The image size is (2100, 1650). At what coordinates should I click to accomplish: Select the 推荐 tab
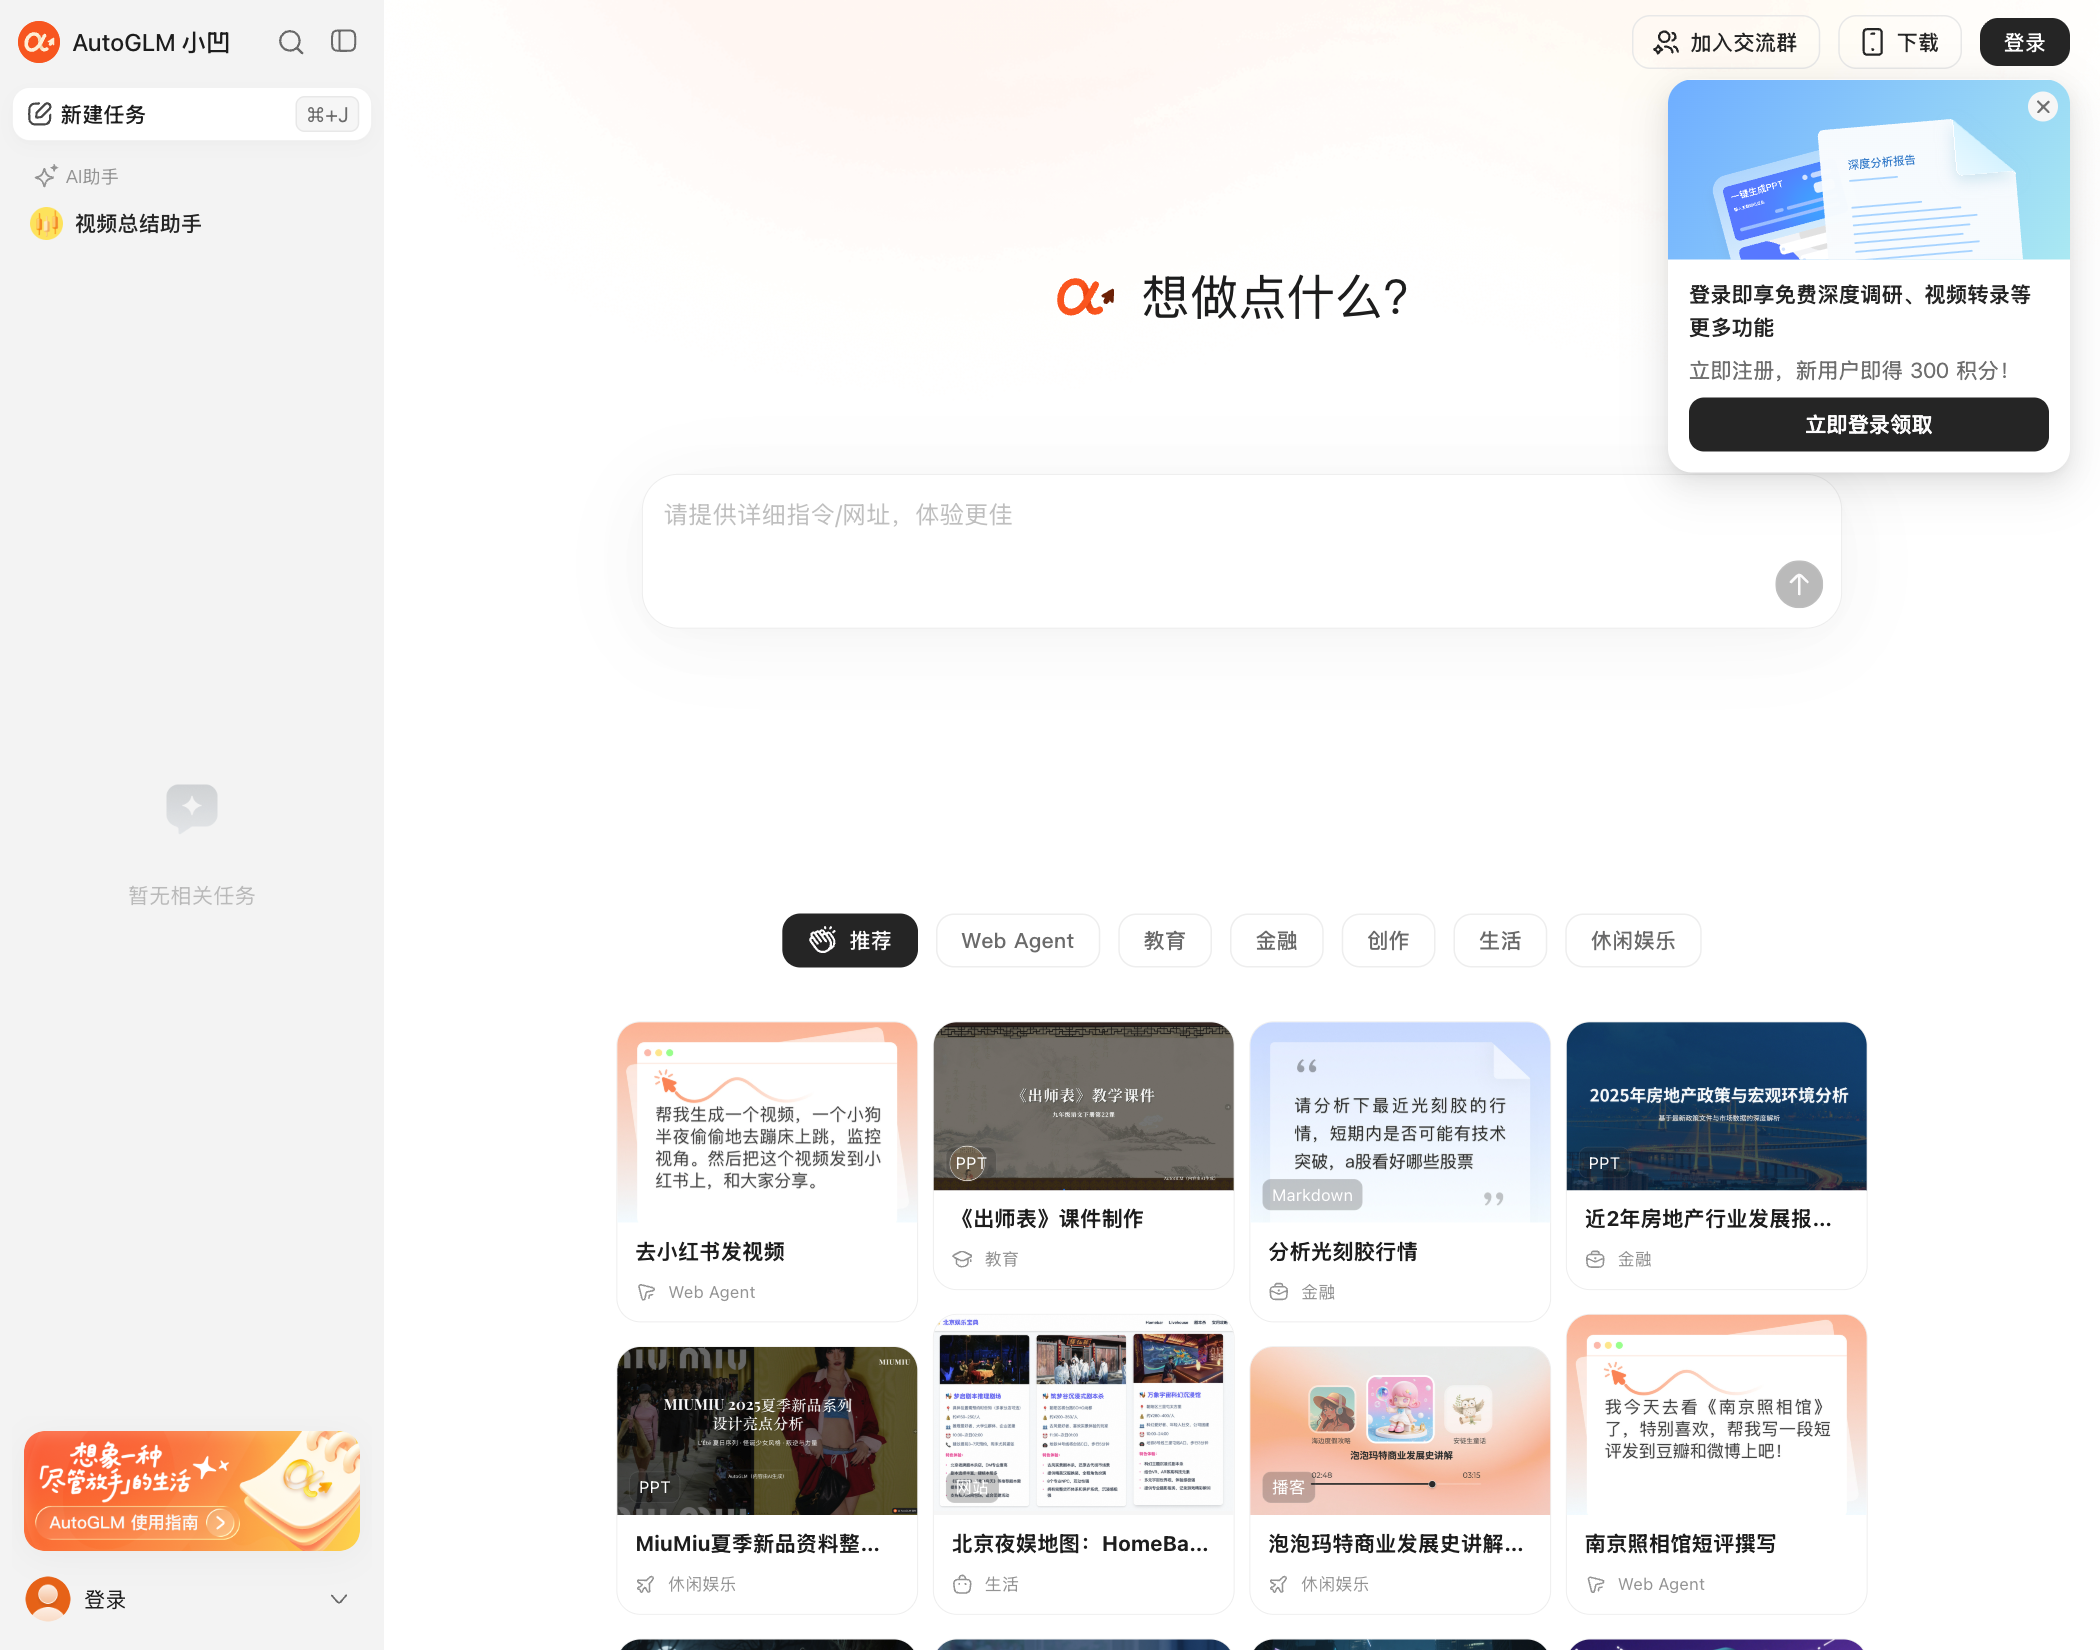pyautogui.click(x=849, y=940)
